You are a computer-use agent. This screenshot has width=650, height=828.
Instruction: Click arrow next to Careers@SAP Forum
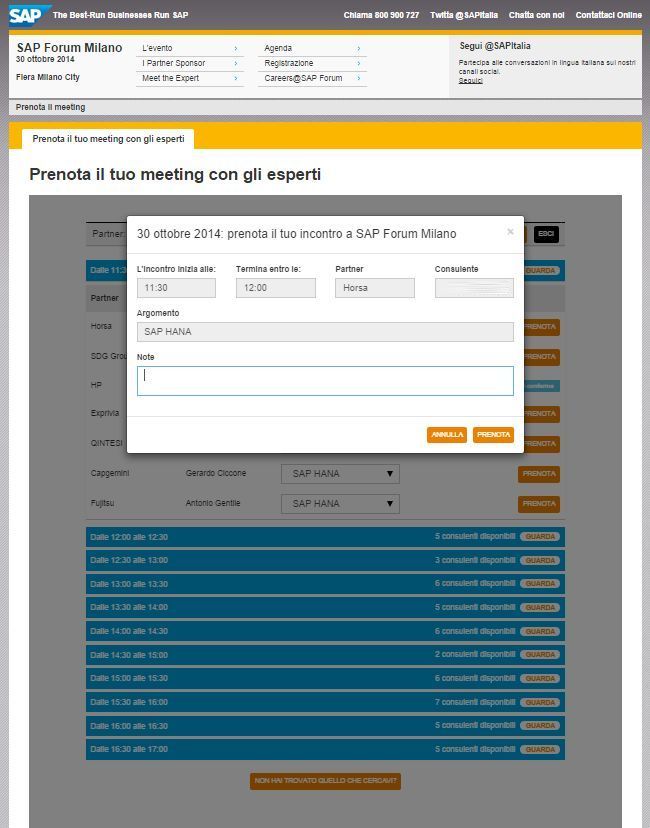(x=359, y=78)
